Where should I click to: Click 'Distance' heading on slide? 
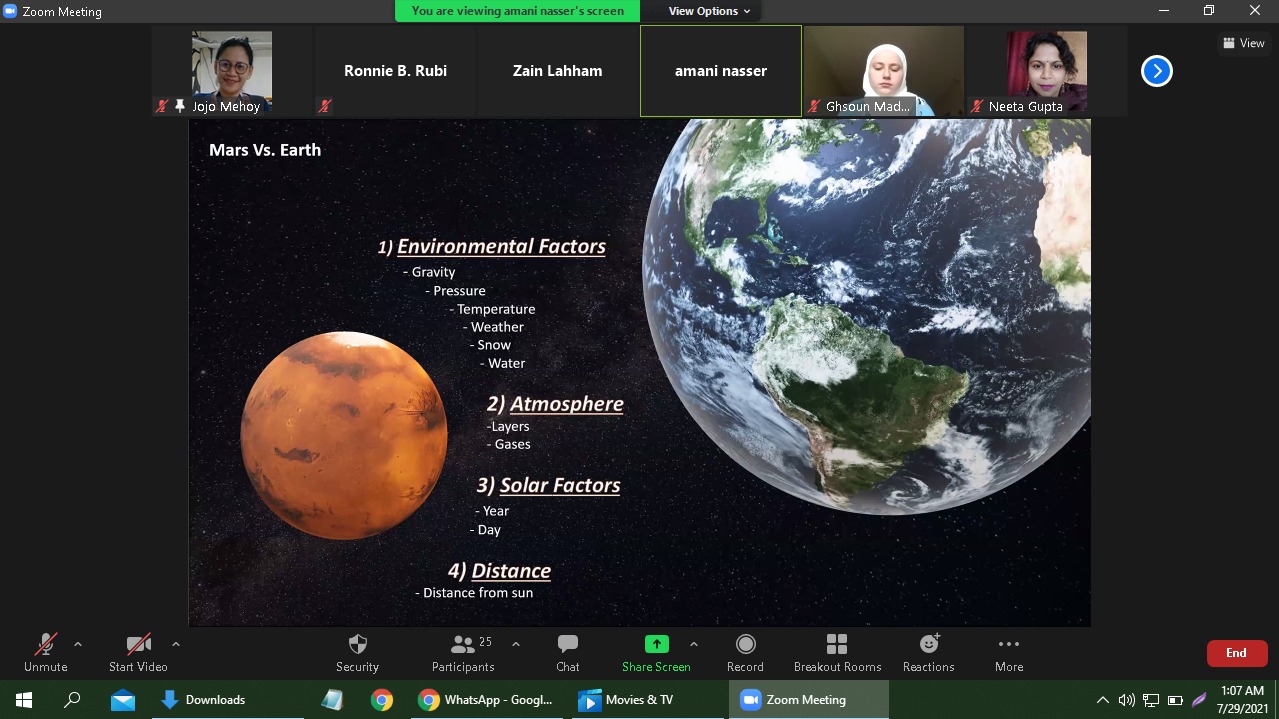511,571
